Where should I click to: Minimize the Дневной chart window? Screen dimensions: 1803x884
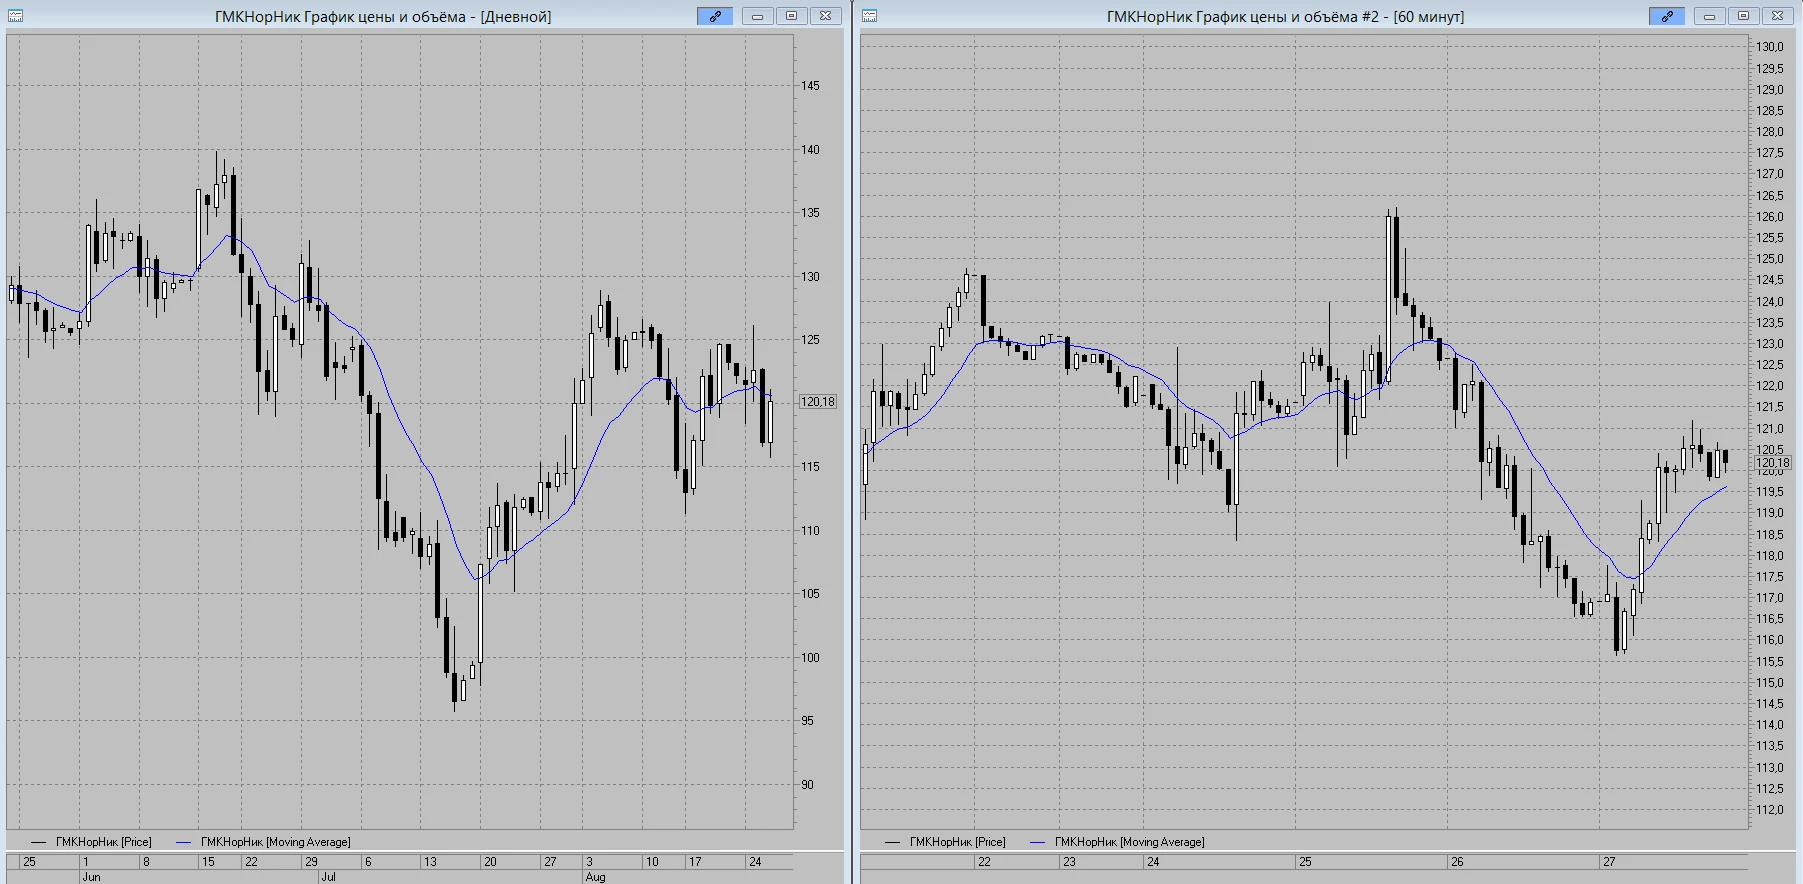pos(758,16)
